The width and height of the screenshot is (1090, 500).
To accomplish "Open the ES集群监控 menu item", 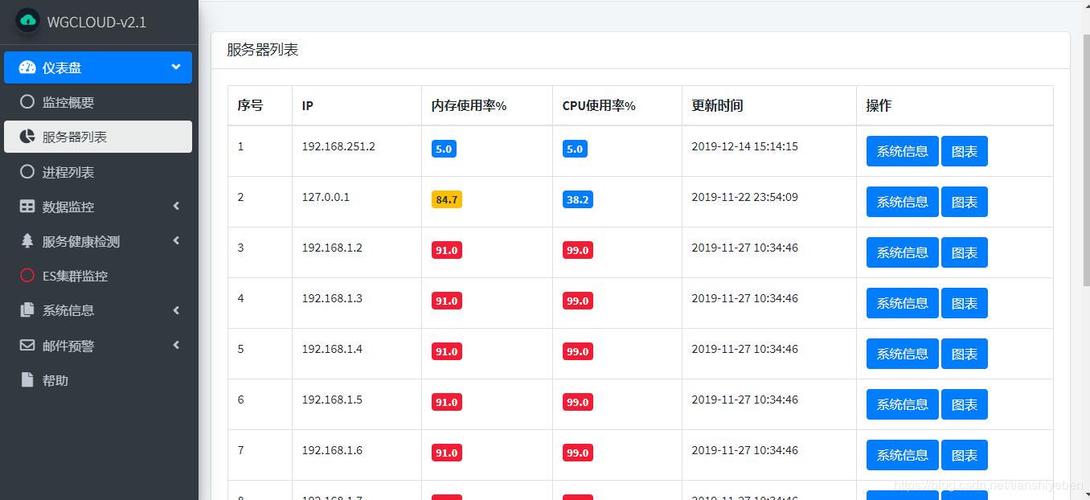I will coord(98,275).
